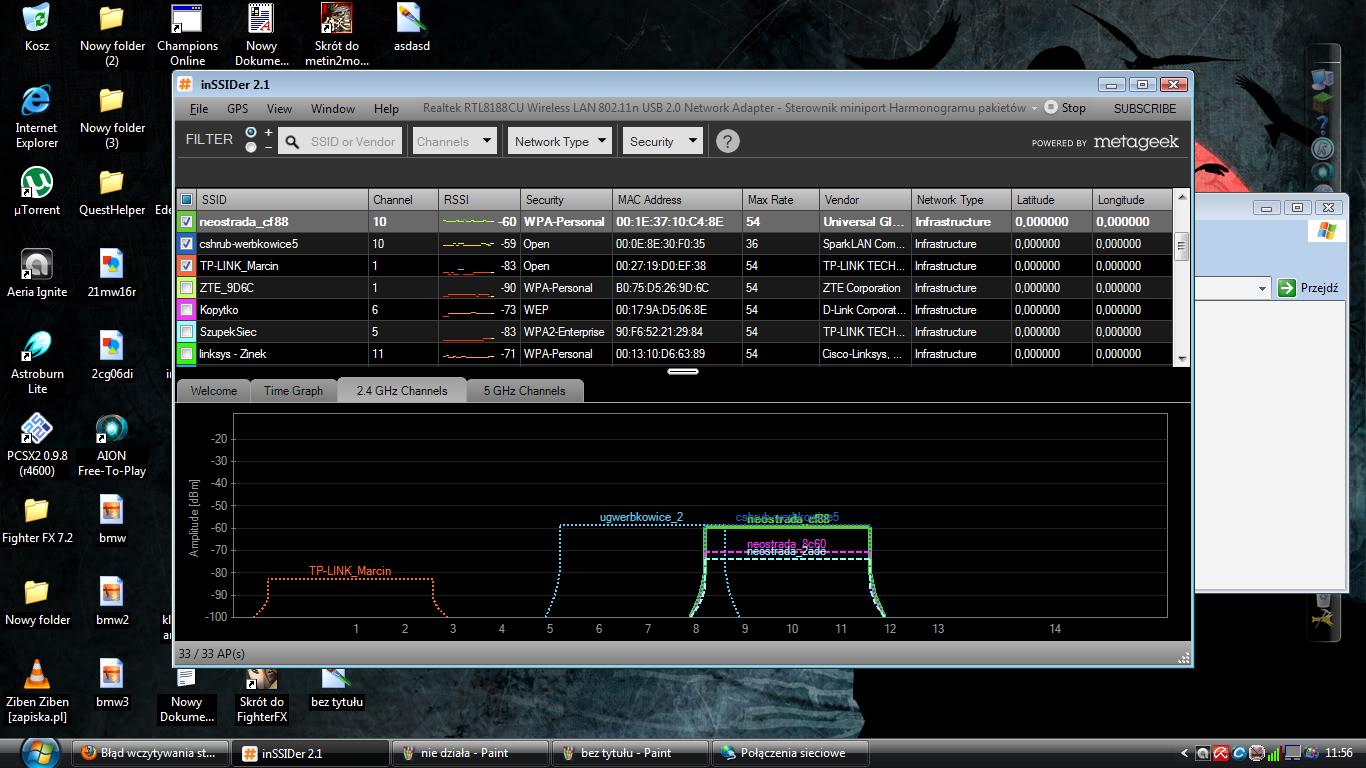Open the wireless adapter selection dropdown arrow

coord(1033,108)
